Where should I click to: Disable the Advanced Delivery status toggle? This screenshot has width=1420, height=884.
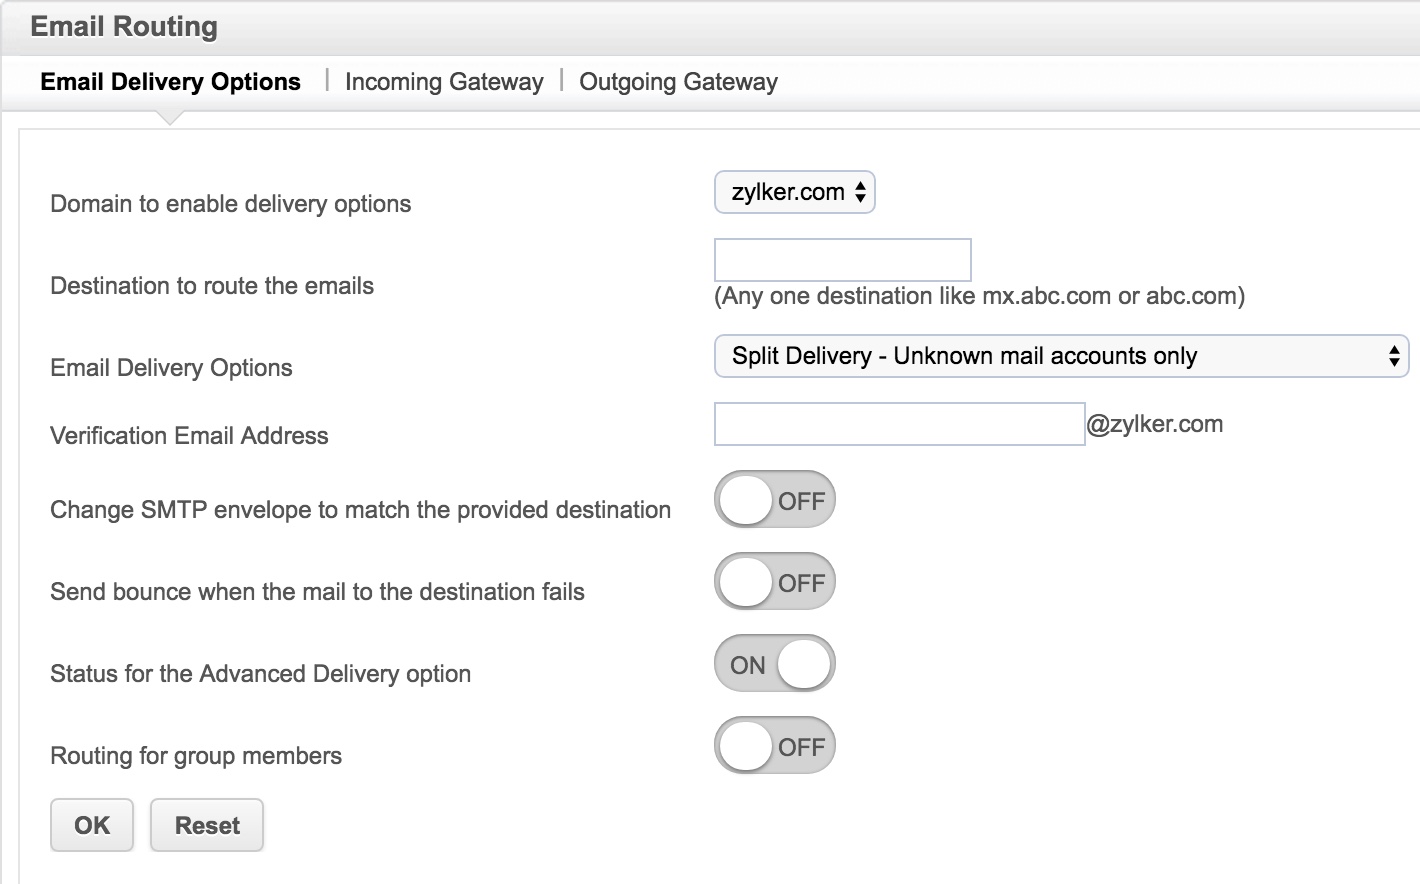(774, 664)
